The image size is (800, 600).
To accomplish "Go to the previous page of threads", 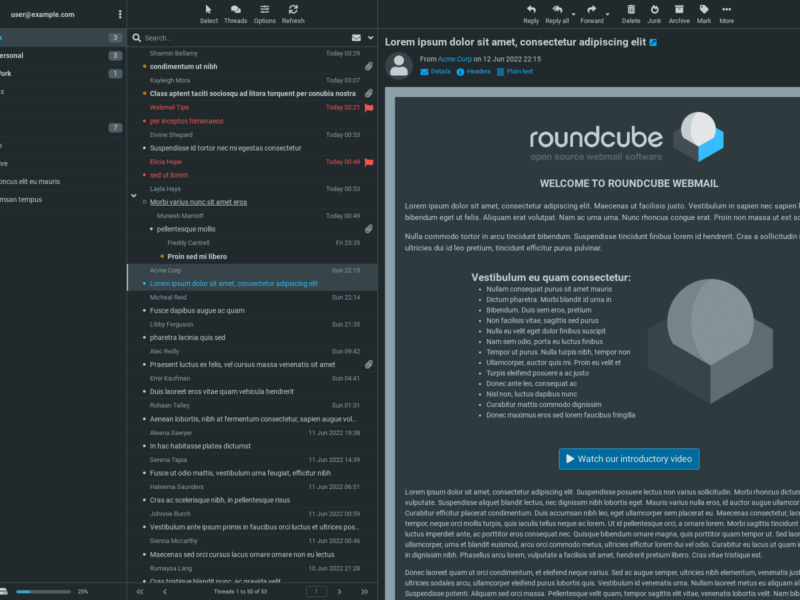I will tap(164, 591).
